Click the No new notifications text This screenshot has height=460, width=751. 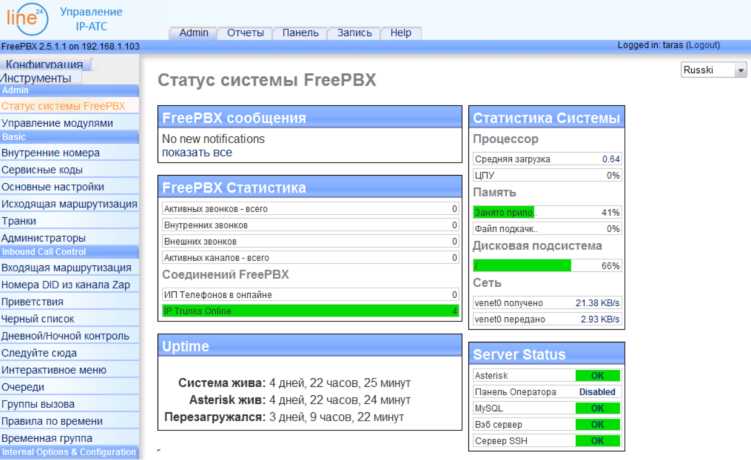pos(213,138)
